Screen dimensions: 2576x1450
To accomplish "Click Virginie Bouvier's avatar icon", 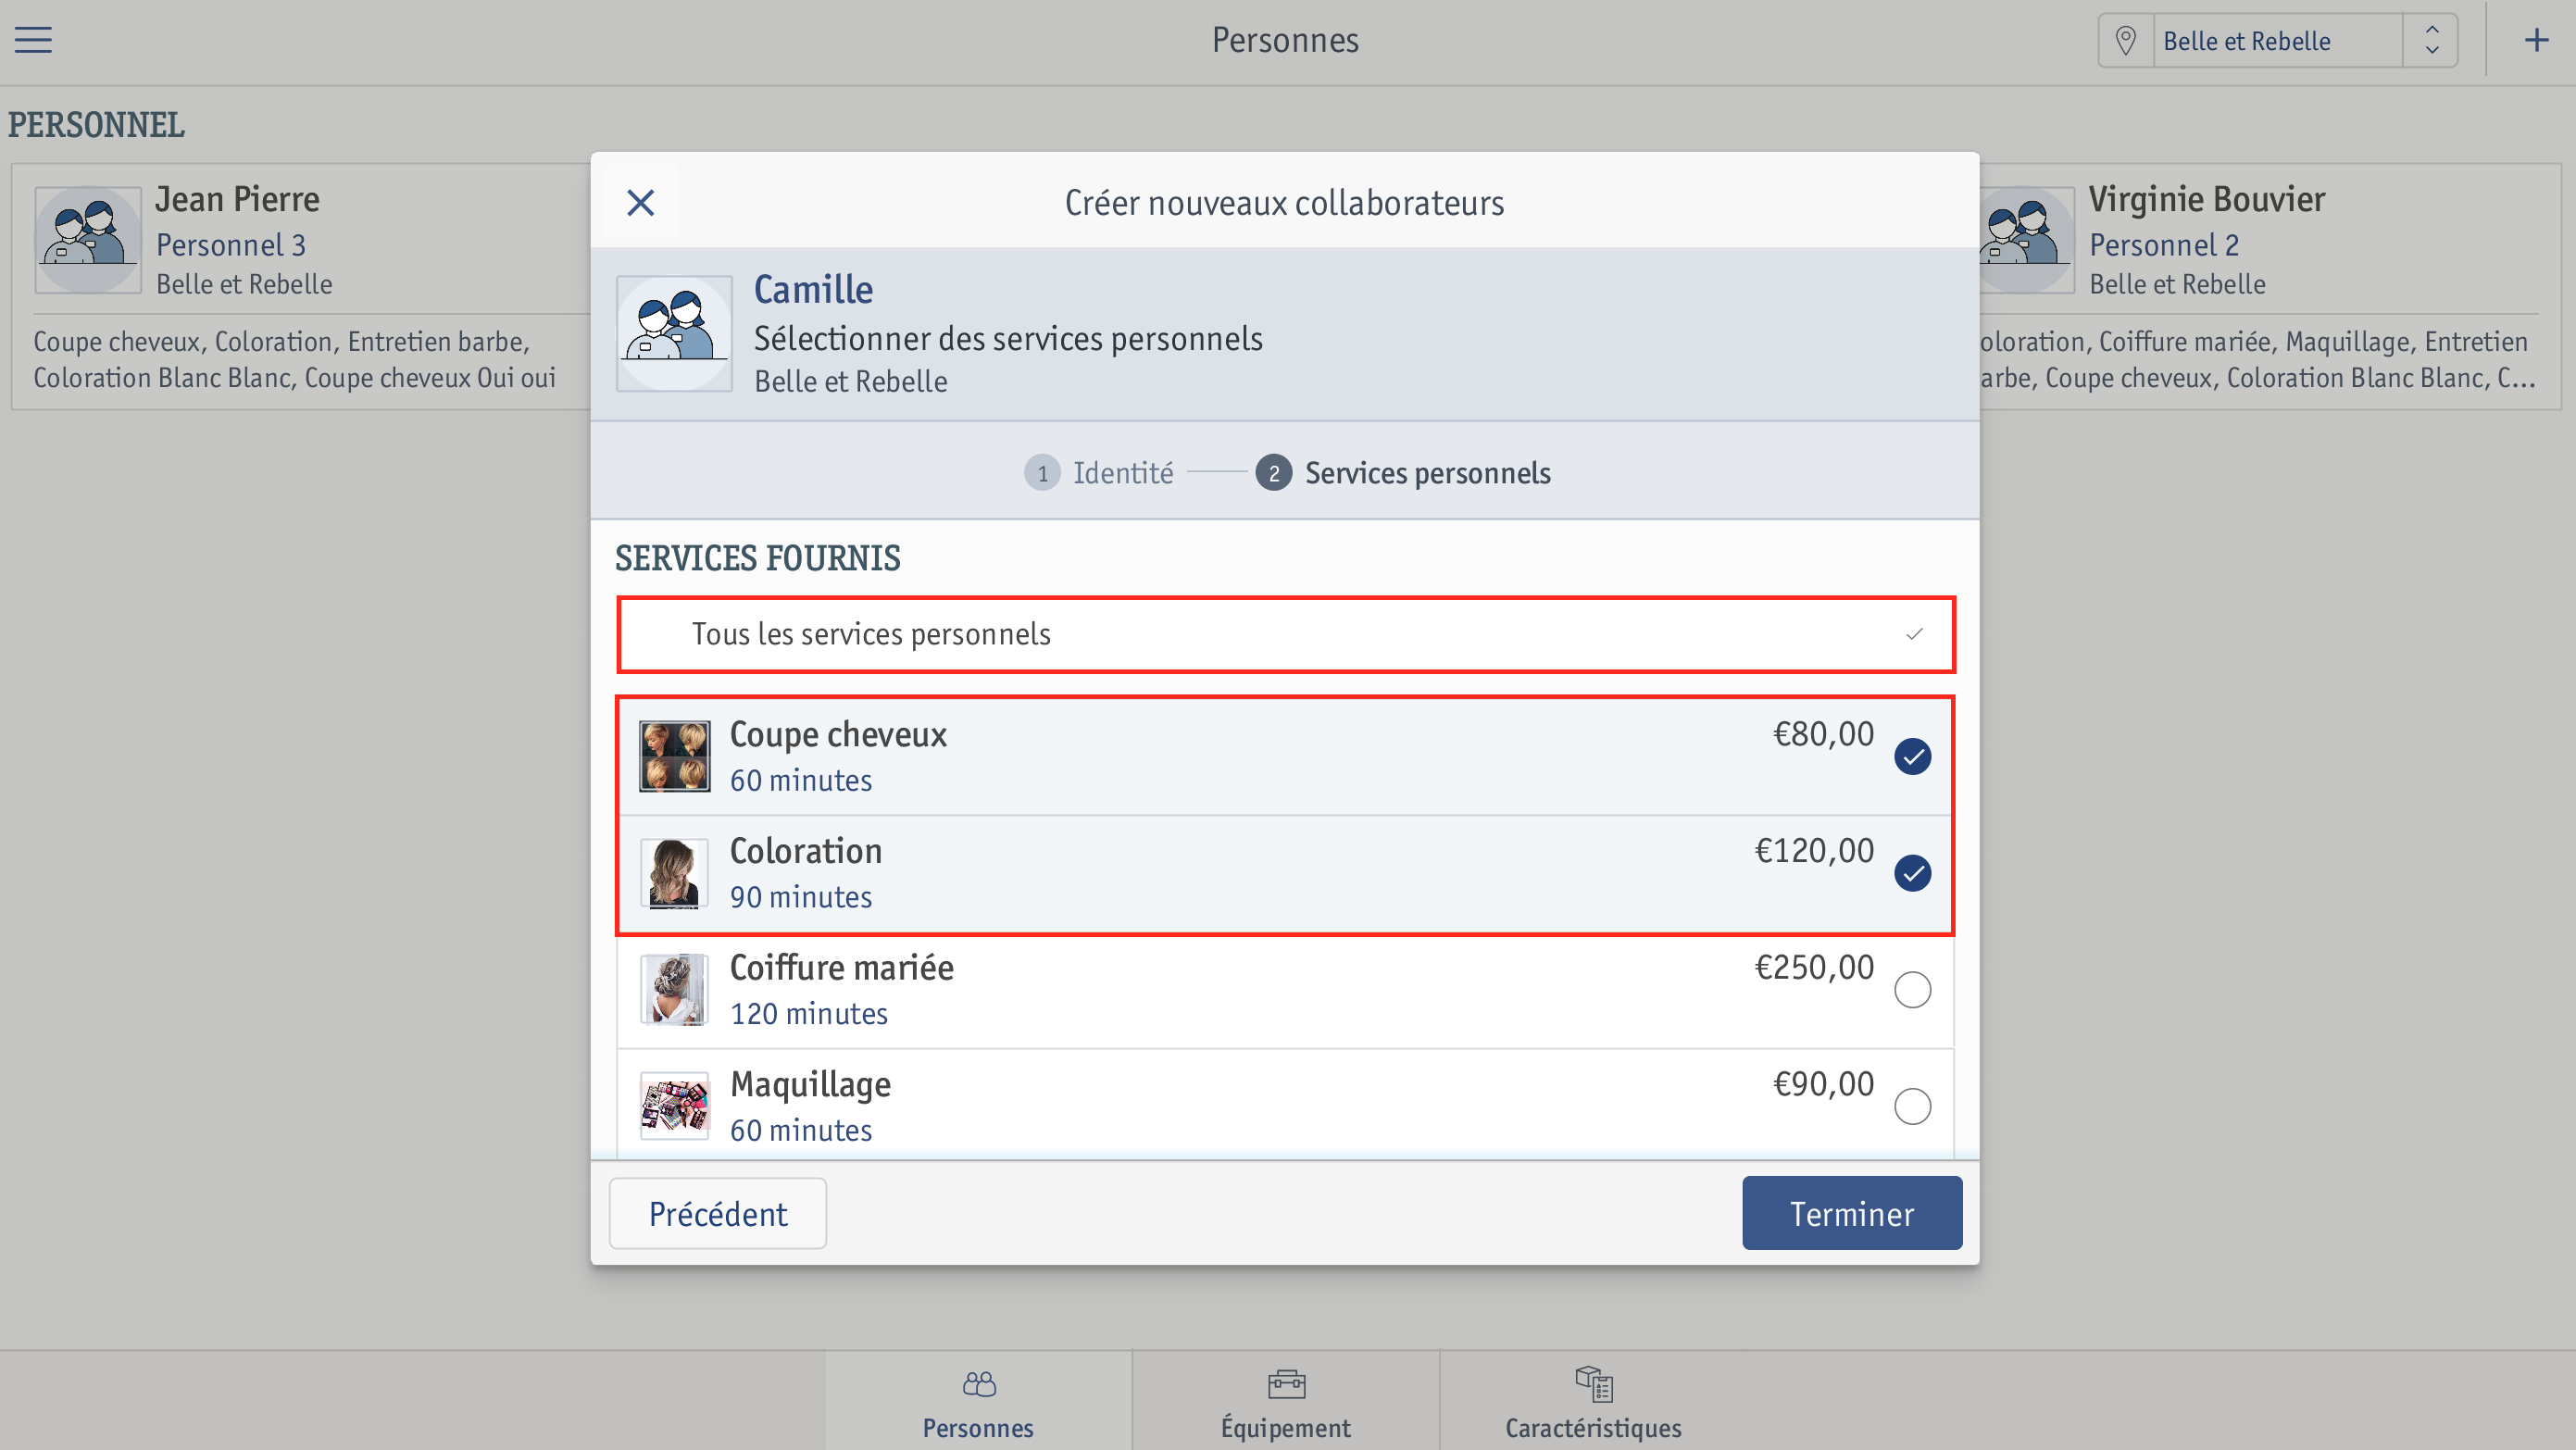I will pos(2025,239).
